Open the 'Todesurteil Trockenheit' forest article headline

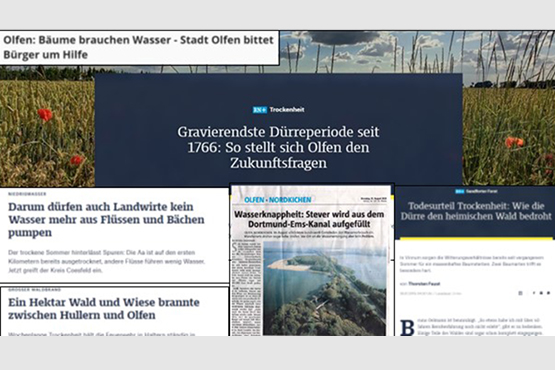tap(476, 211)
